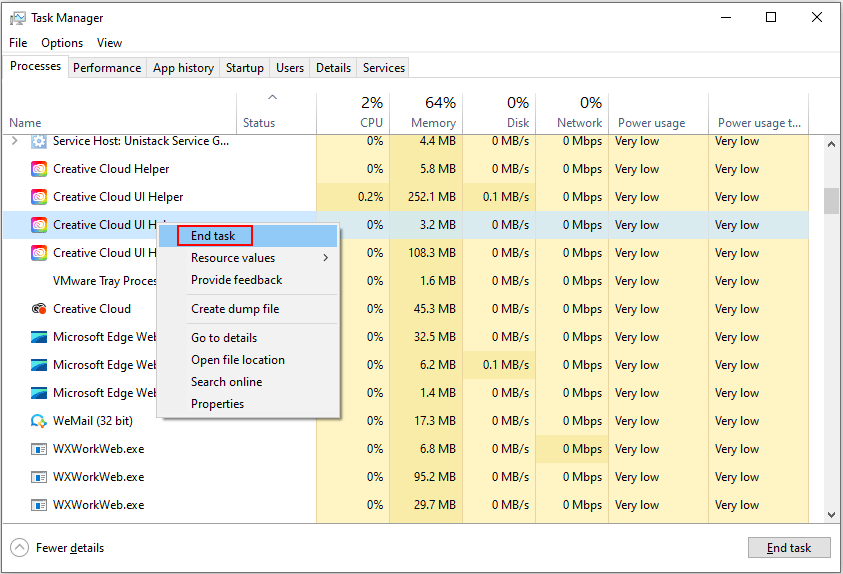Image resolution: width=843 pixels, height=574 pixels.
Task: Select the Creative Cloud Helper name text
Action: point(111,169)
